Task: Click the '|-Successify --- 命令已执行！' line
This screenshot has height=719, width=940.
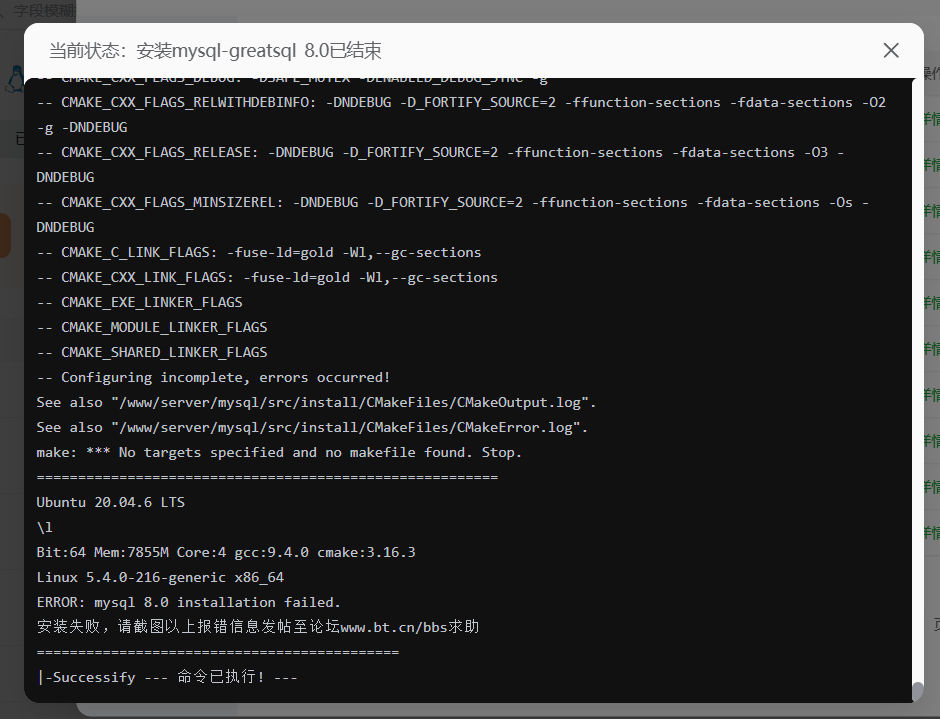Action: pos(167,677)
